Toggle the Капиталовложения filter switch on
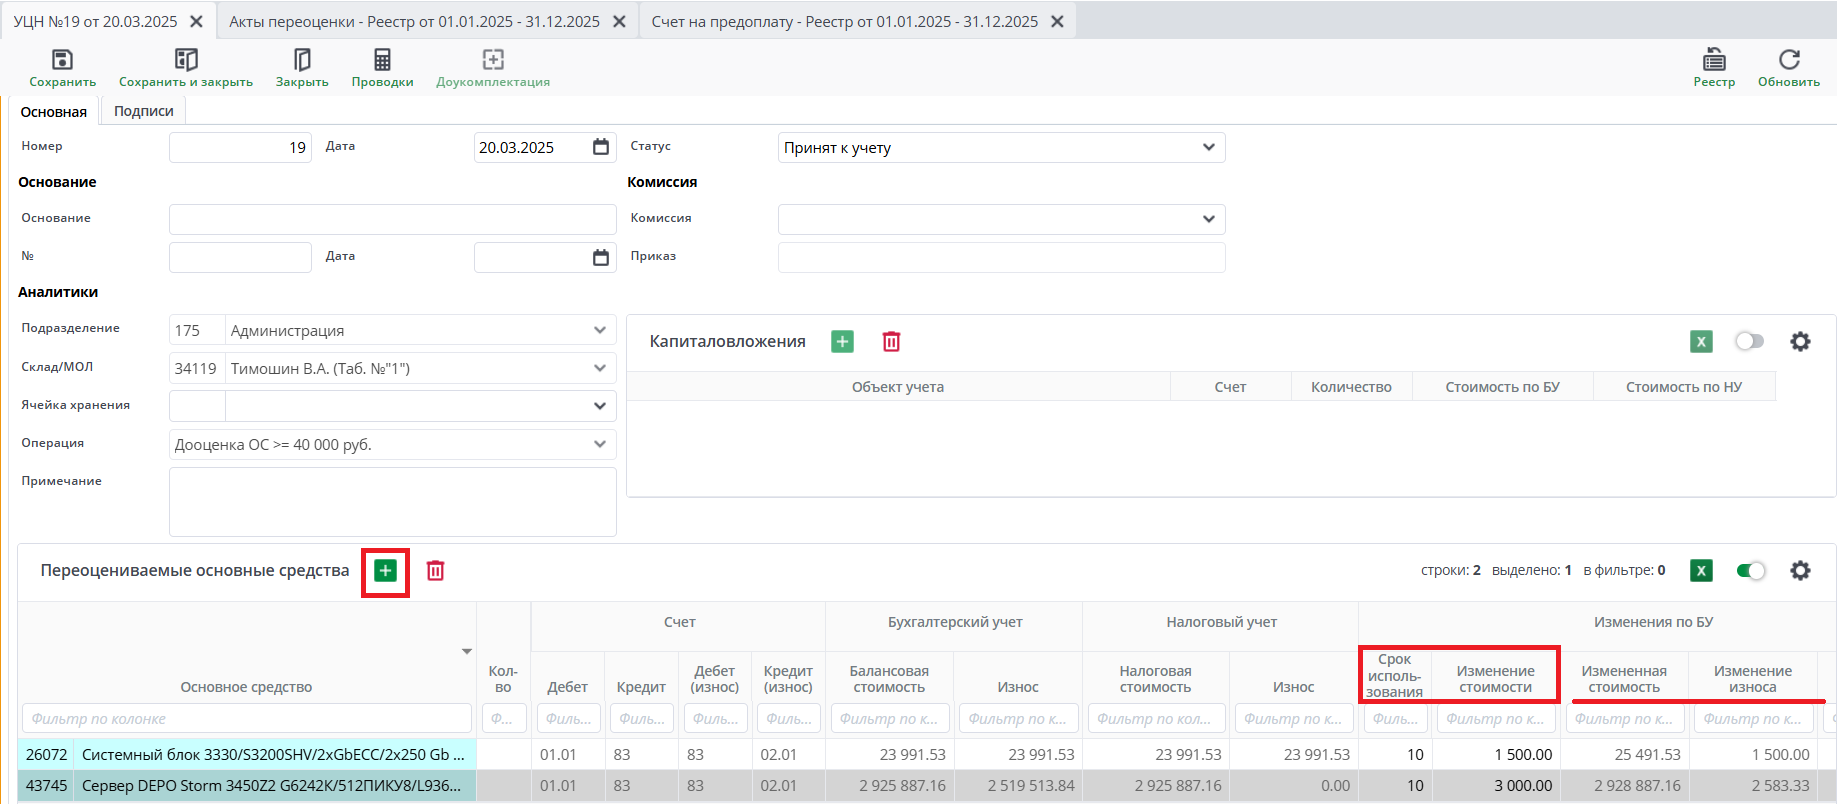 (1749, 342)
